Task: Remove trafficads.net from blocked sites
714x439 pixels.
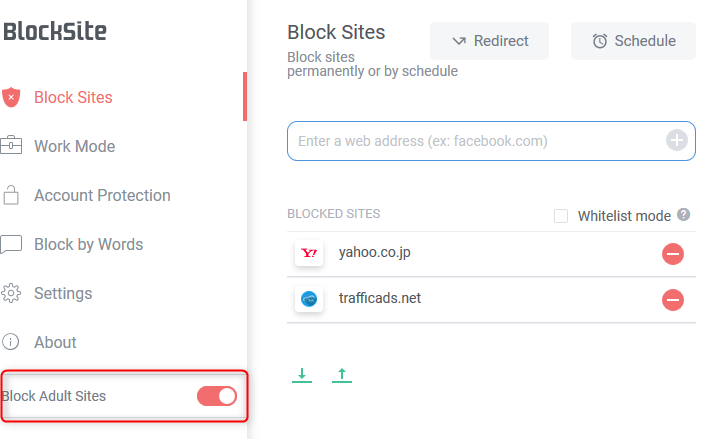Action: pyautogui.click(x=673, y=300)
